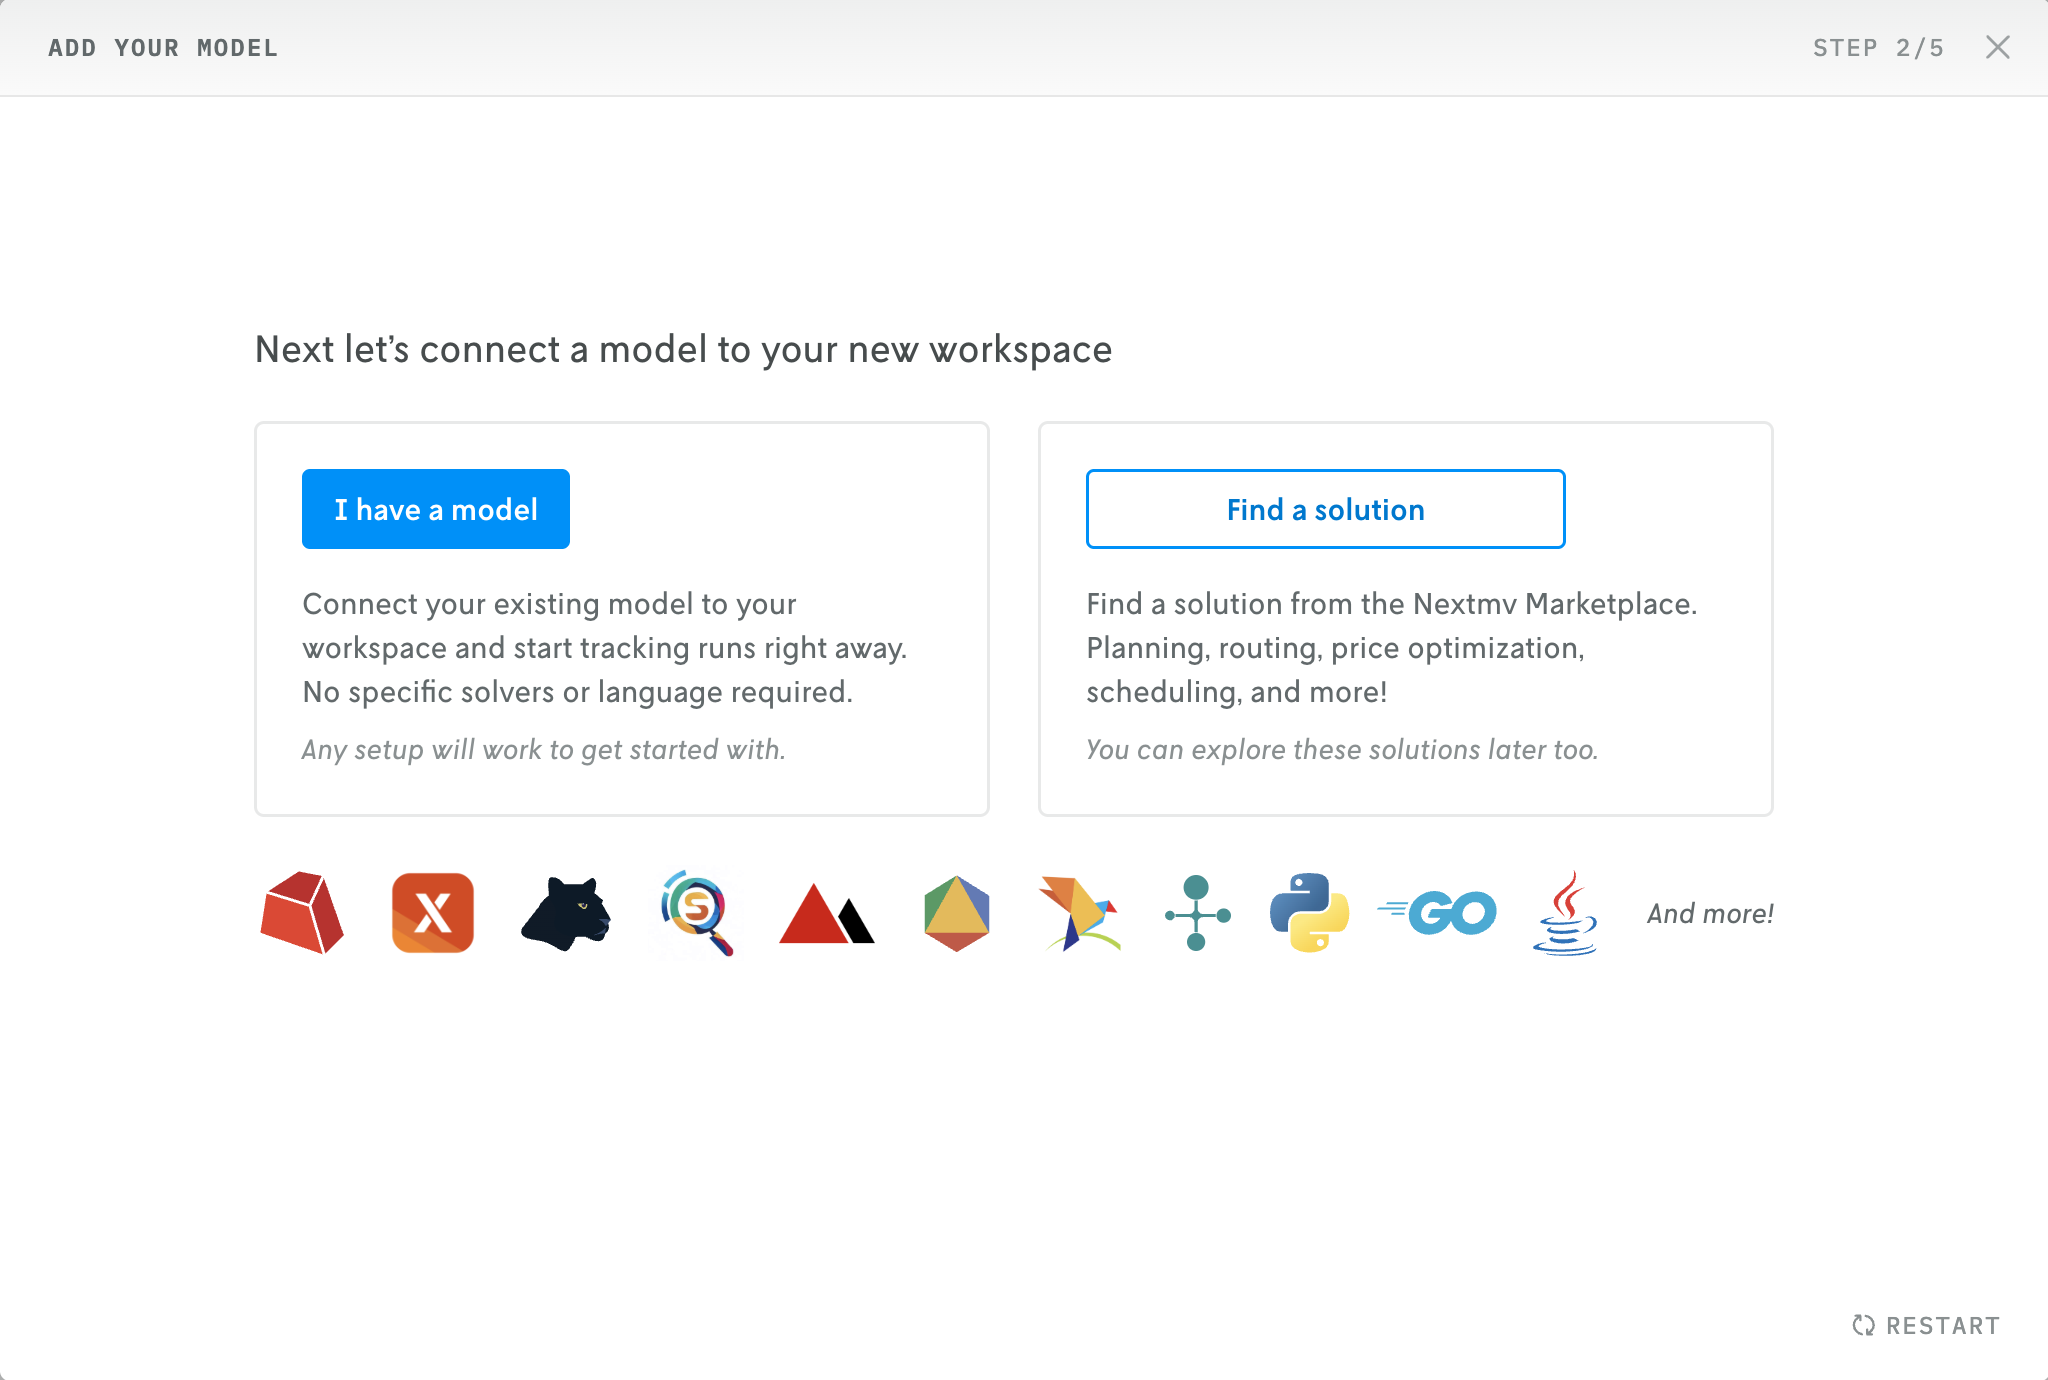Click the STEP 2/5 indicator
Image resolution: width=2048 pixels, height=1380 pixels.
pos(1878,47)
